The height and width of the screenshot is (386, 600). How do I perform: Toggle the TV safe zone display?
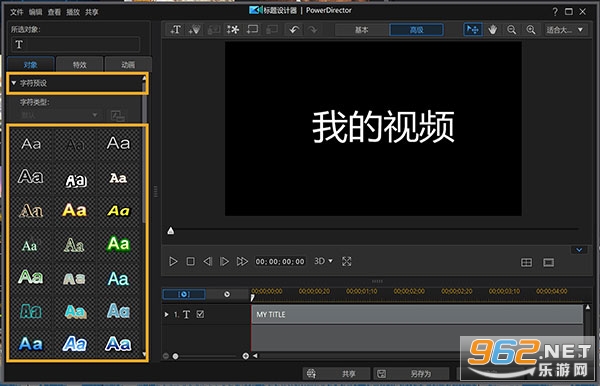pos(548,262)
